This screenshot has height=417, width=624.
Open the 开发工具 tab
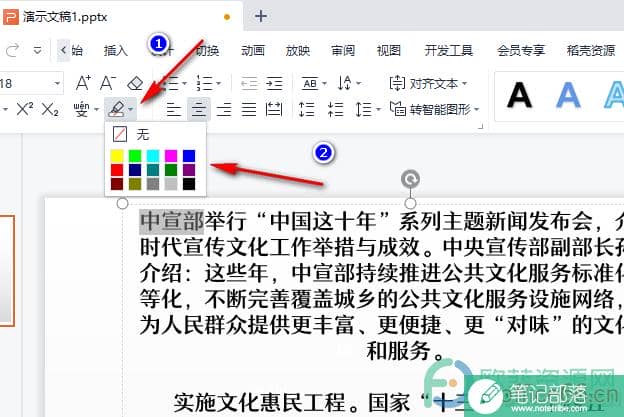(448, 51)
